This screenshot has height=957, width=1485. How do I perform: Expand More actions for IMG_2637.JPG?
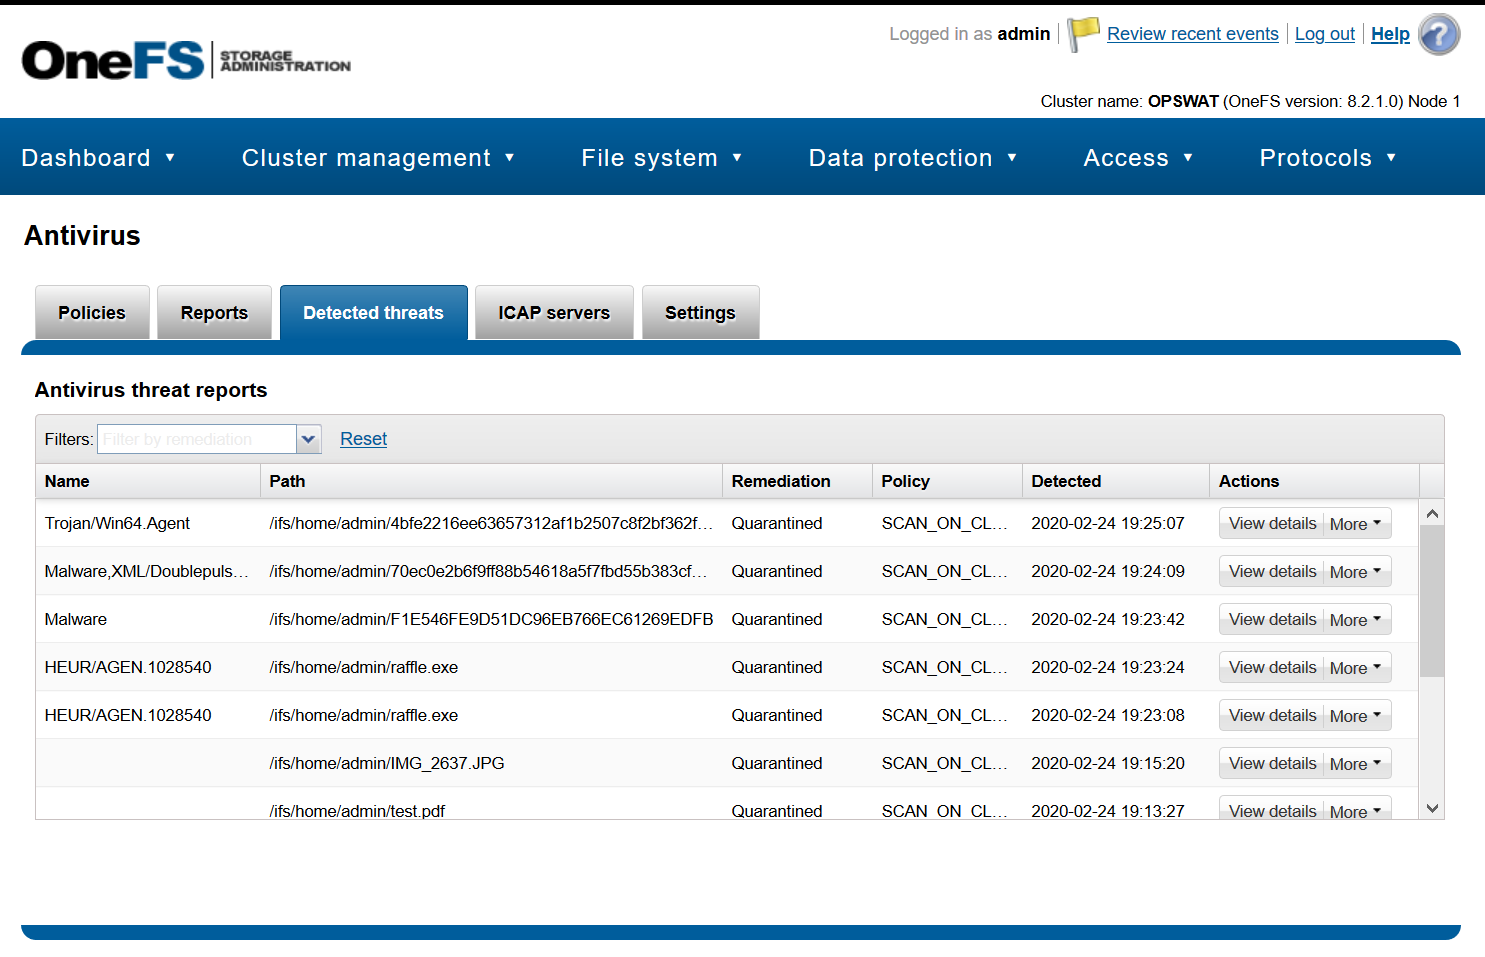pyautogui.click(x=1357, y=763)
